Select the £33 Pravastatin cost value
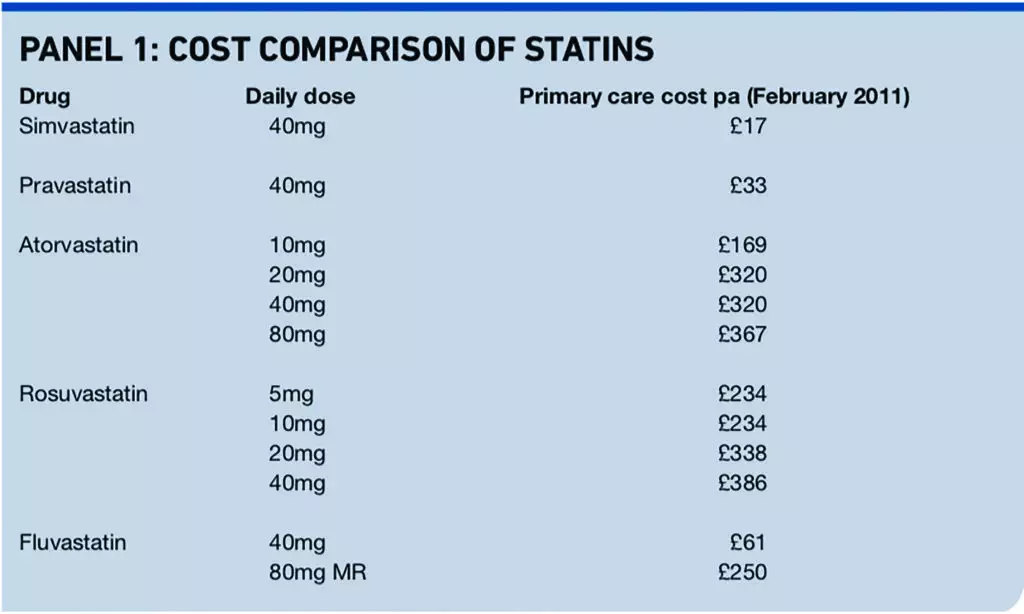Image resolution: width=1024 pixels, height=614 pixels. coord(748,186)
